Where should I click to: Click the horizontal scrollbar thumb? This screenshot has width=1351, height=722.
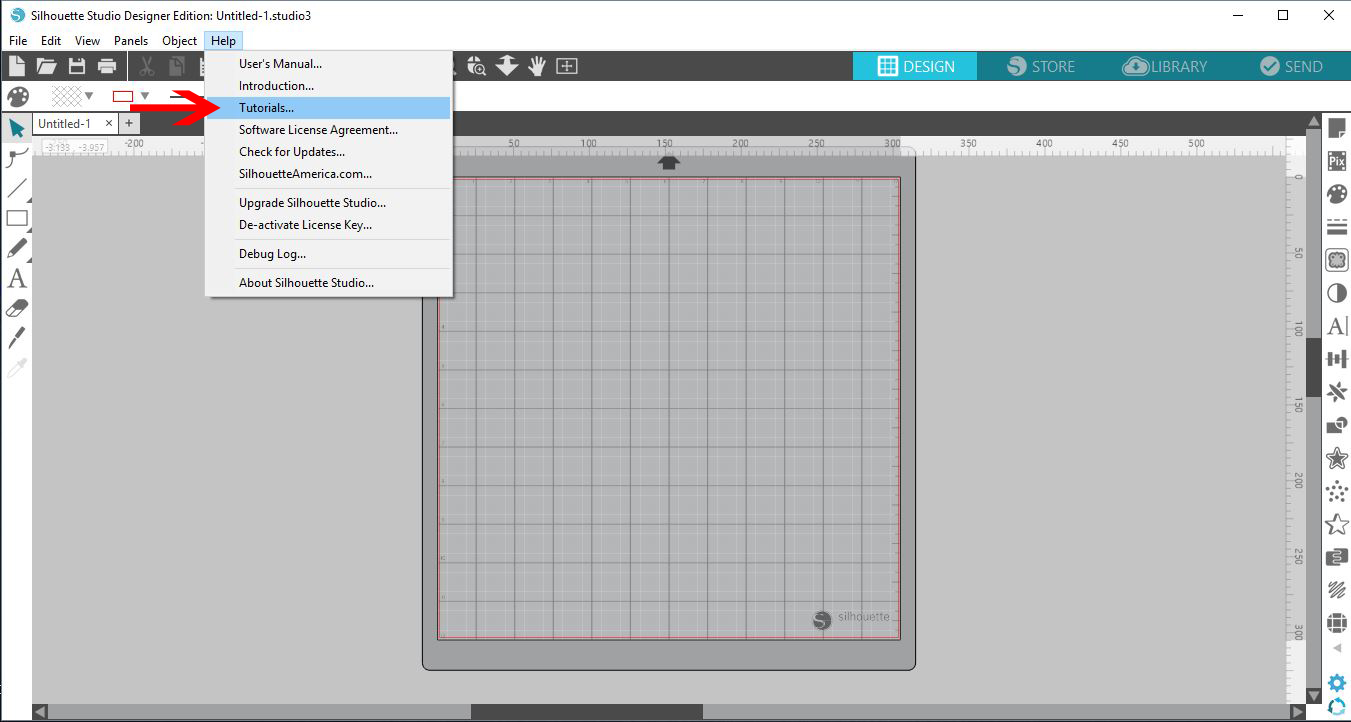point(587,712)
